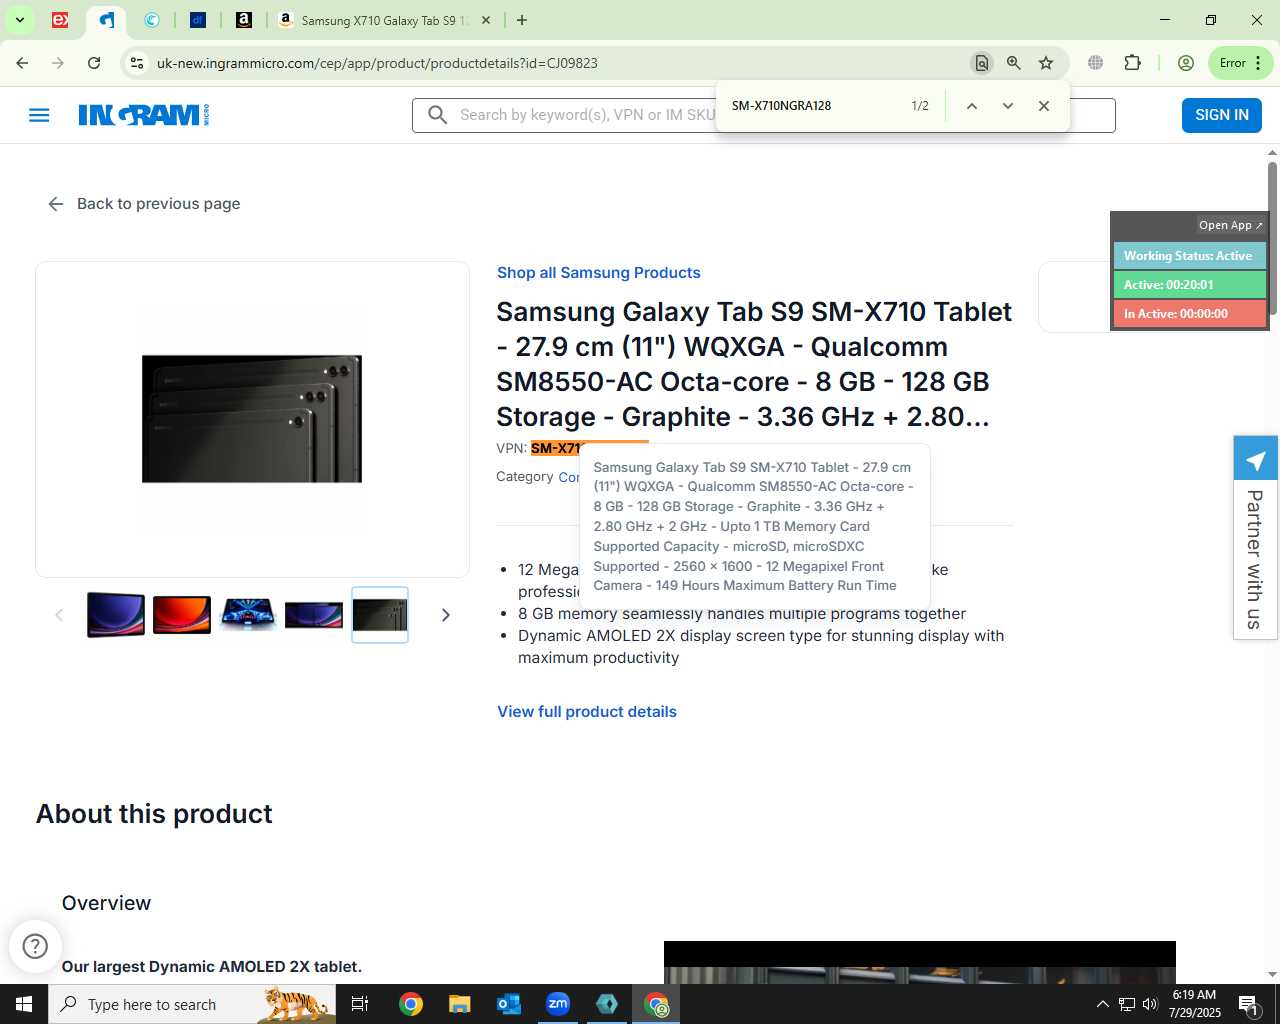Show previous thumbnails with left chevron
The height and width of the screenshot is (1024, 1280).
(59, 615)
